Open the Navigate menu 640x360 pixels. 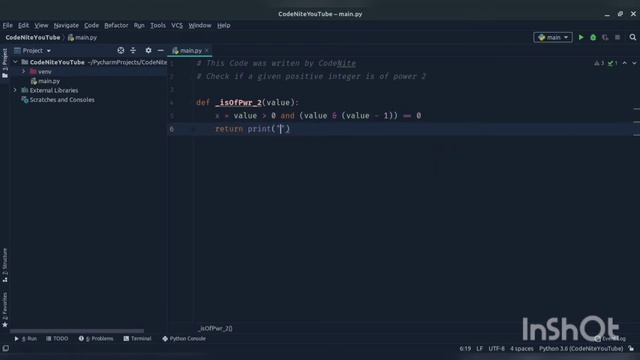[66, 25]
